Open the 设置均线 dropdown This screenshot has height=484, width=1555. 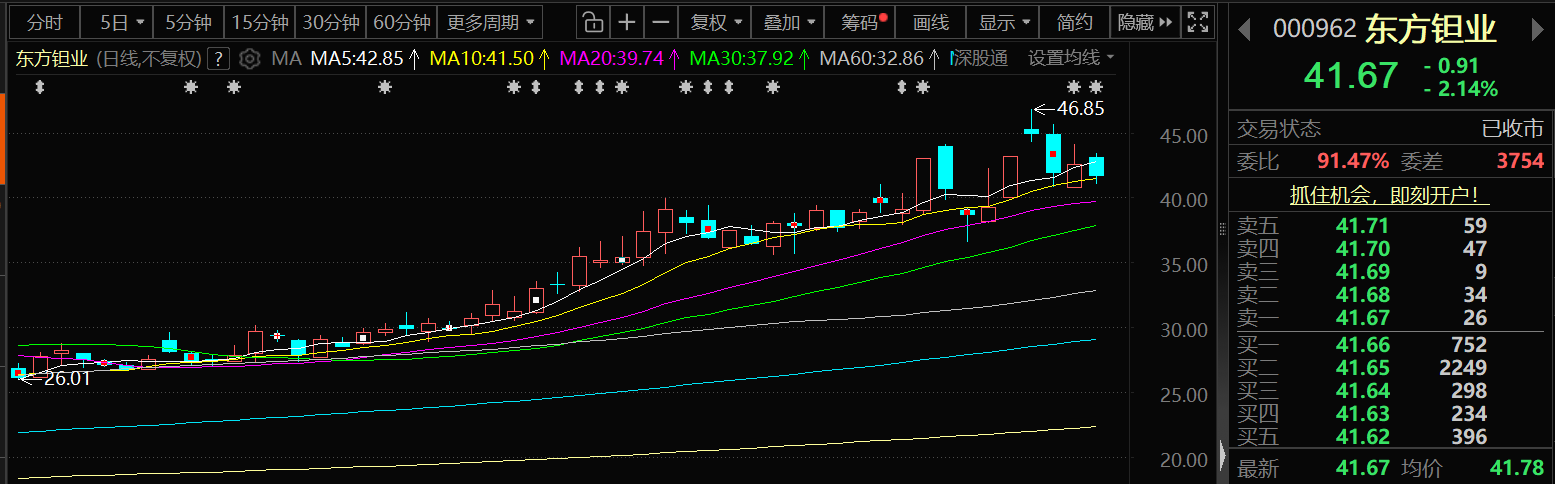[x=1071, y=58]
